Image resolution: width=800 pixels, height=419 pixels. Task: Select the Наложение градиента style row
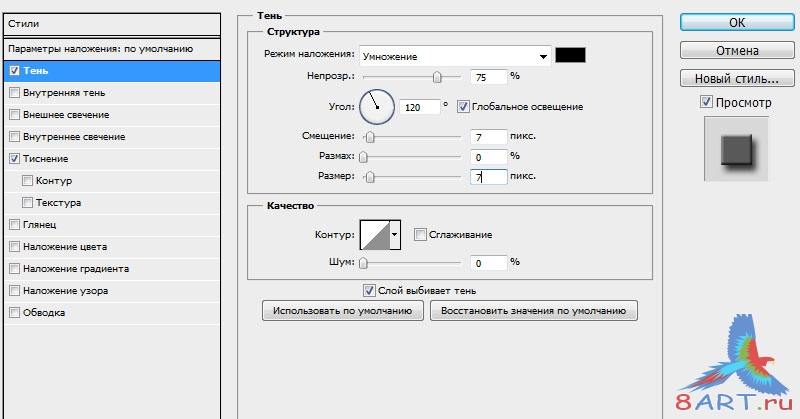click(x=112, y=268)
